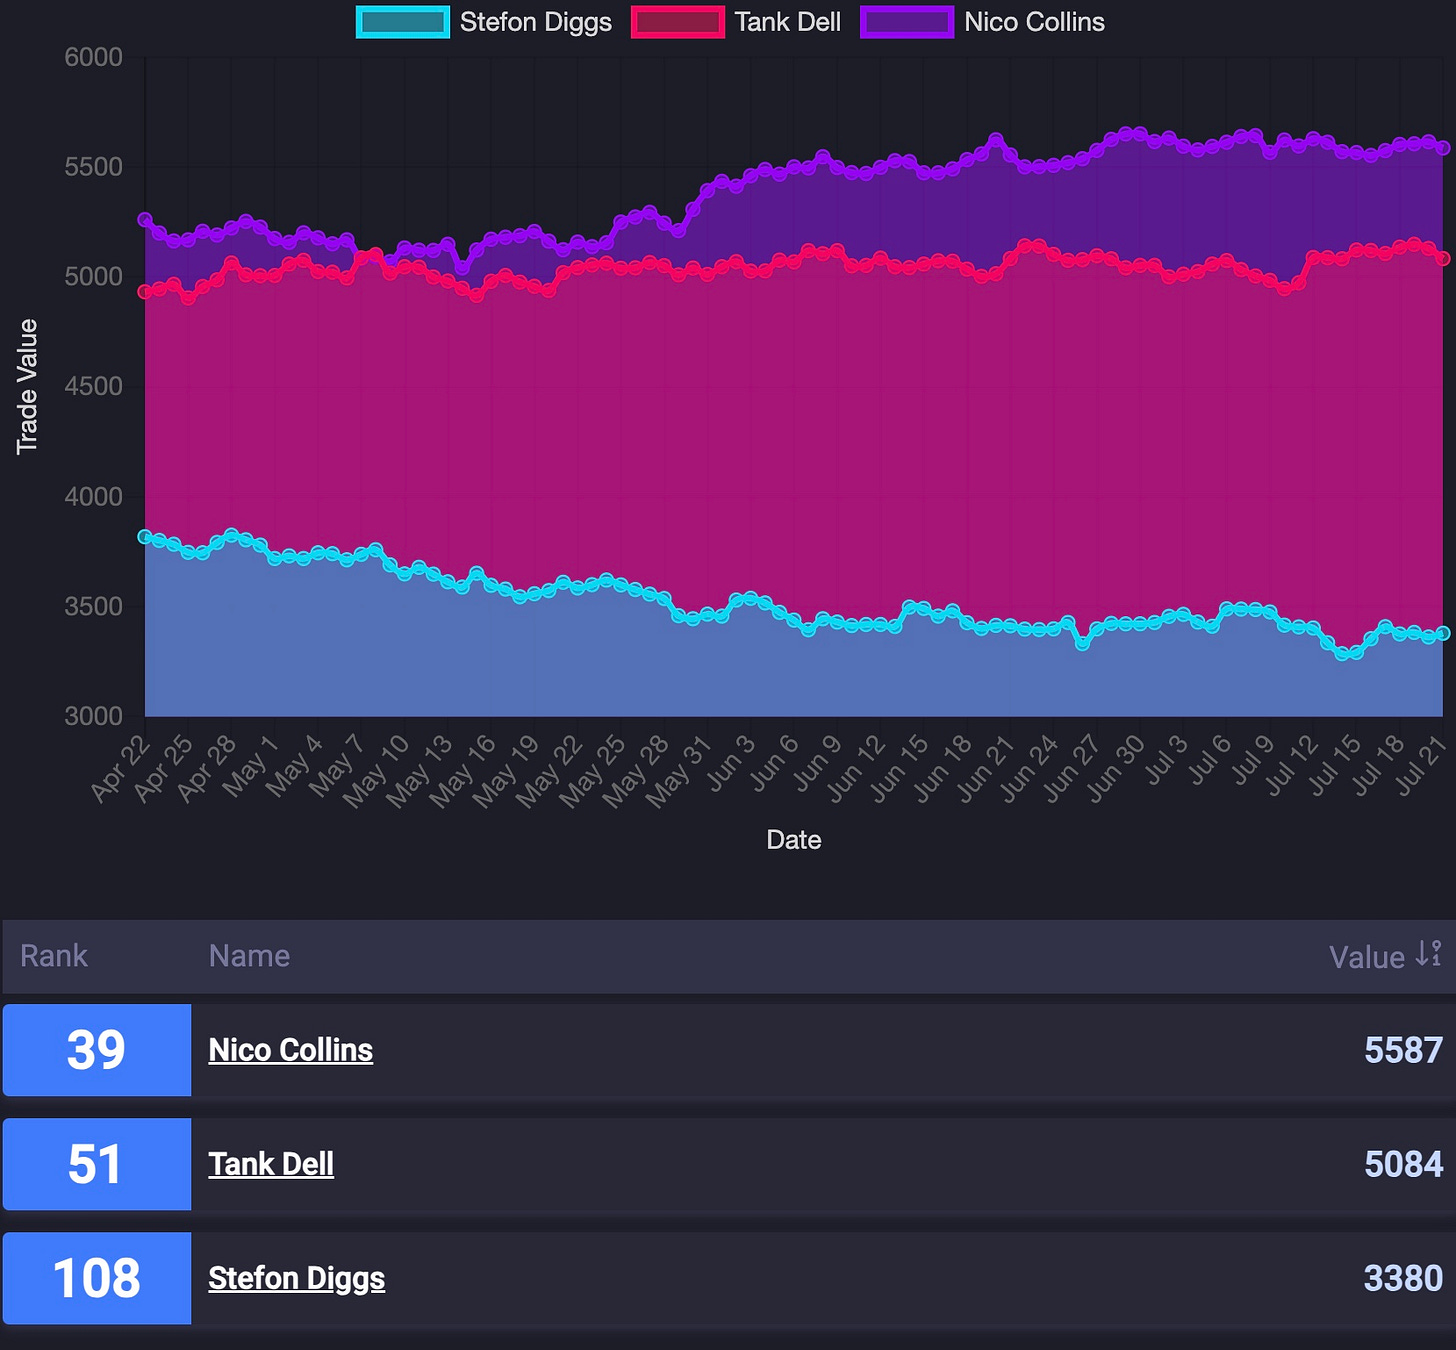Sort the table by the Value sort icon
Screen dimensions: 1456x1350
coord(1429,954)
